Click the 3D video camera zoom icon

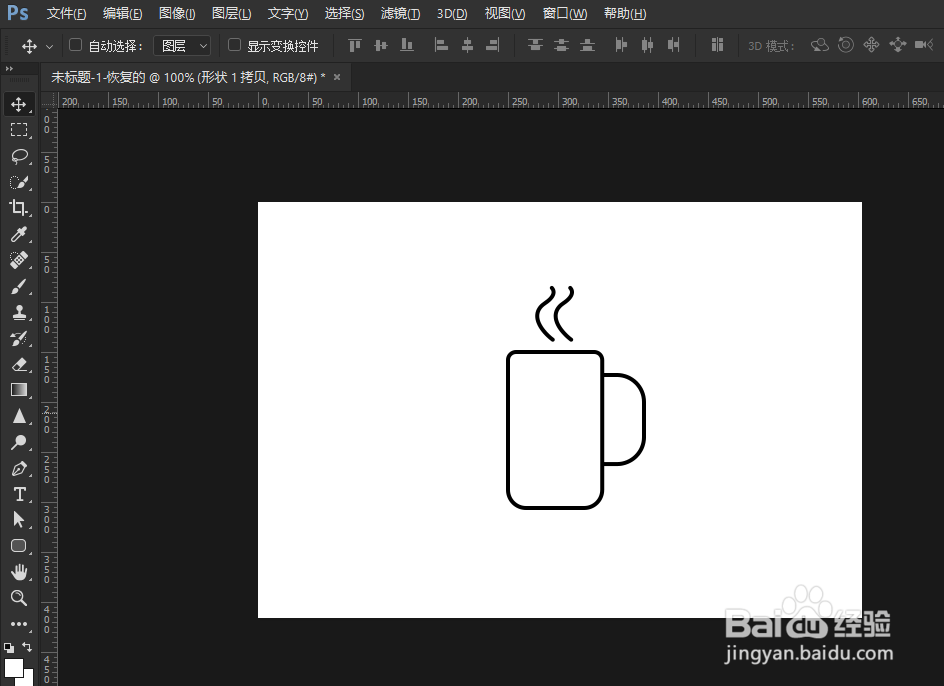(924, 45)
